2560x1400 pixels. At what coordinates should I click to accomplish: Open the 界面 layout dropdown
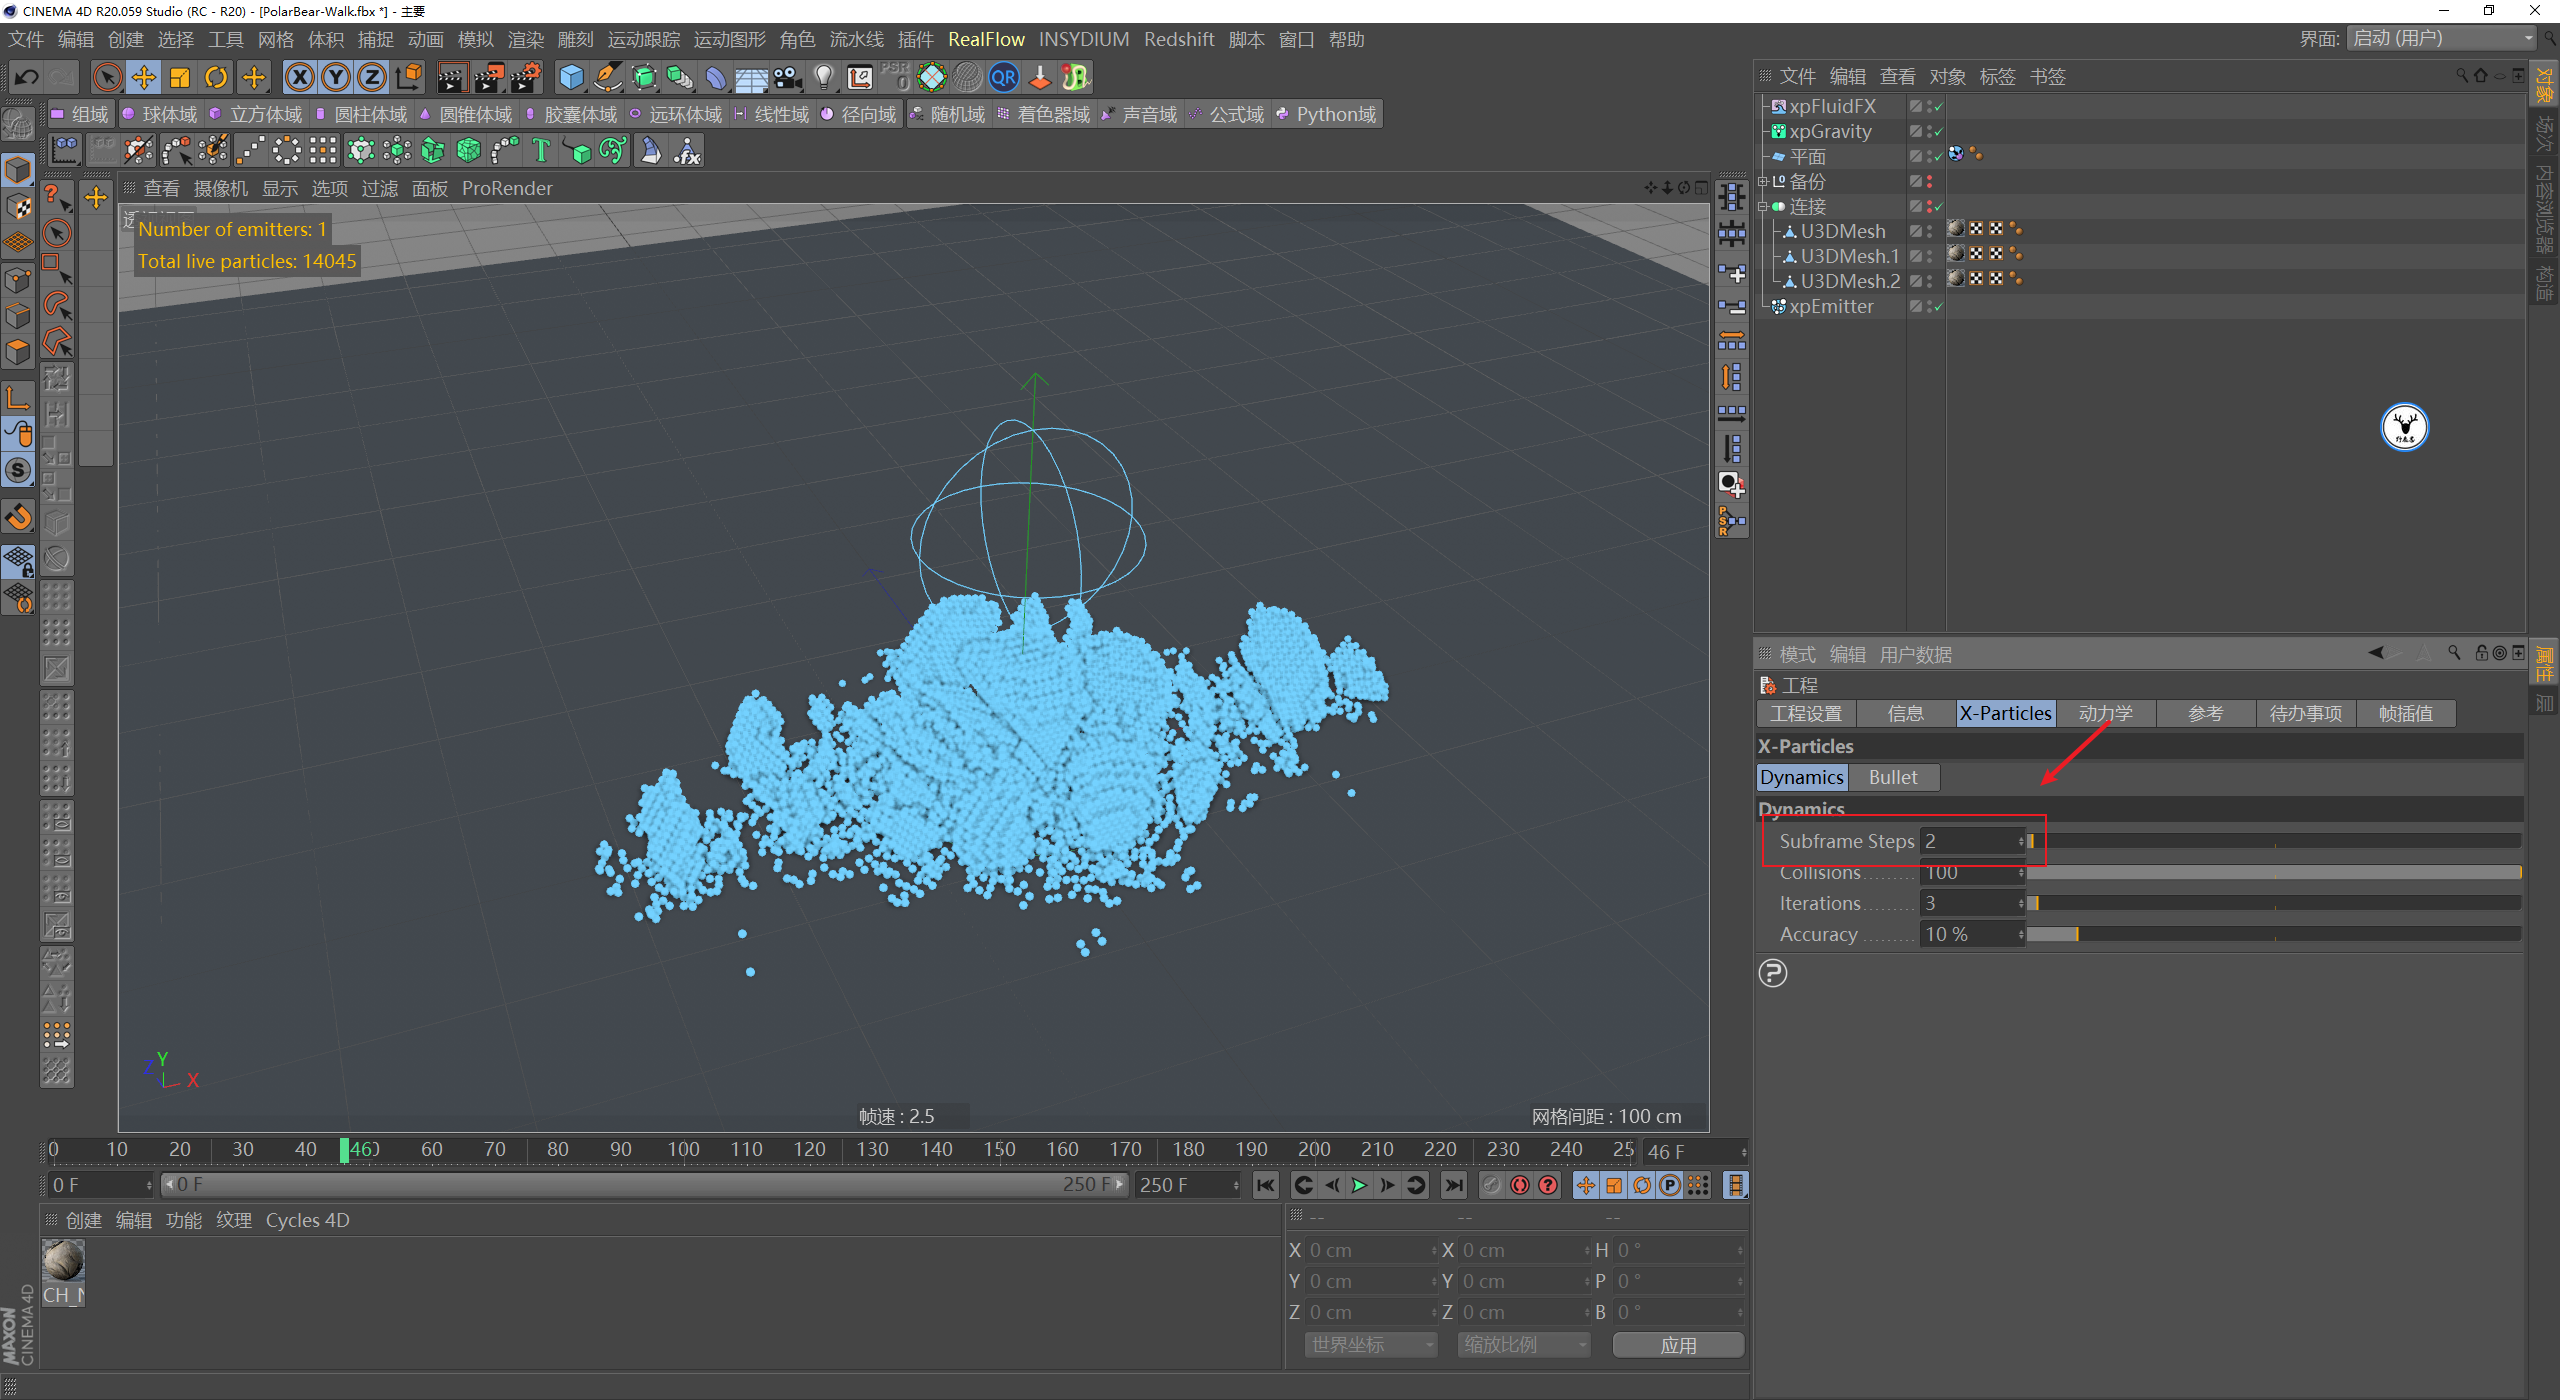pos(2442,39)
